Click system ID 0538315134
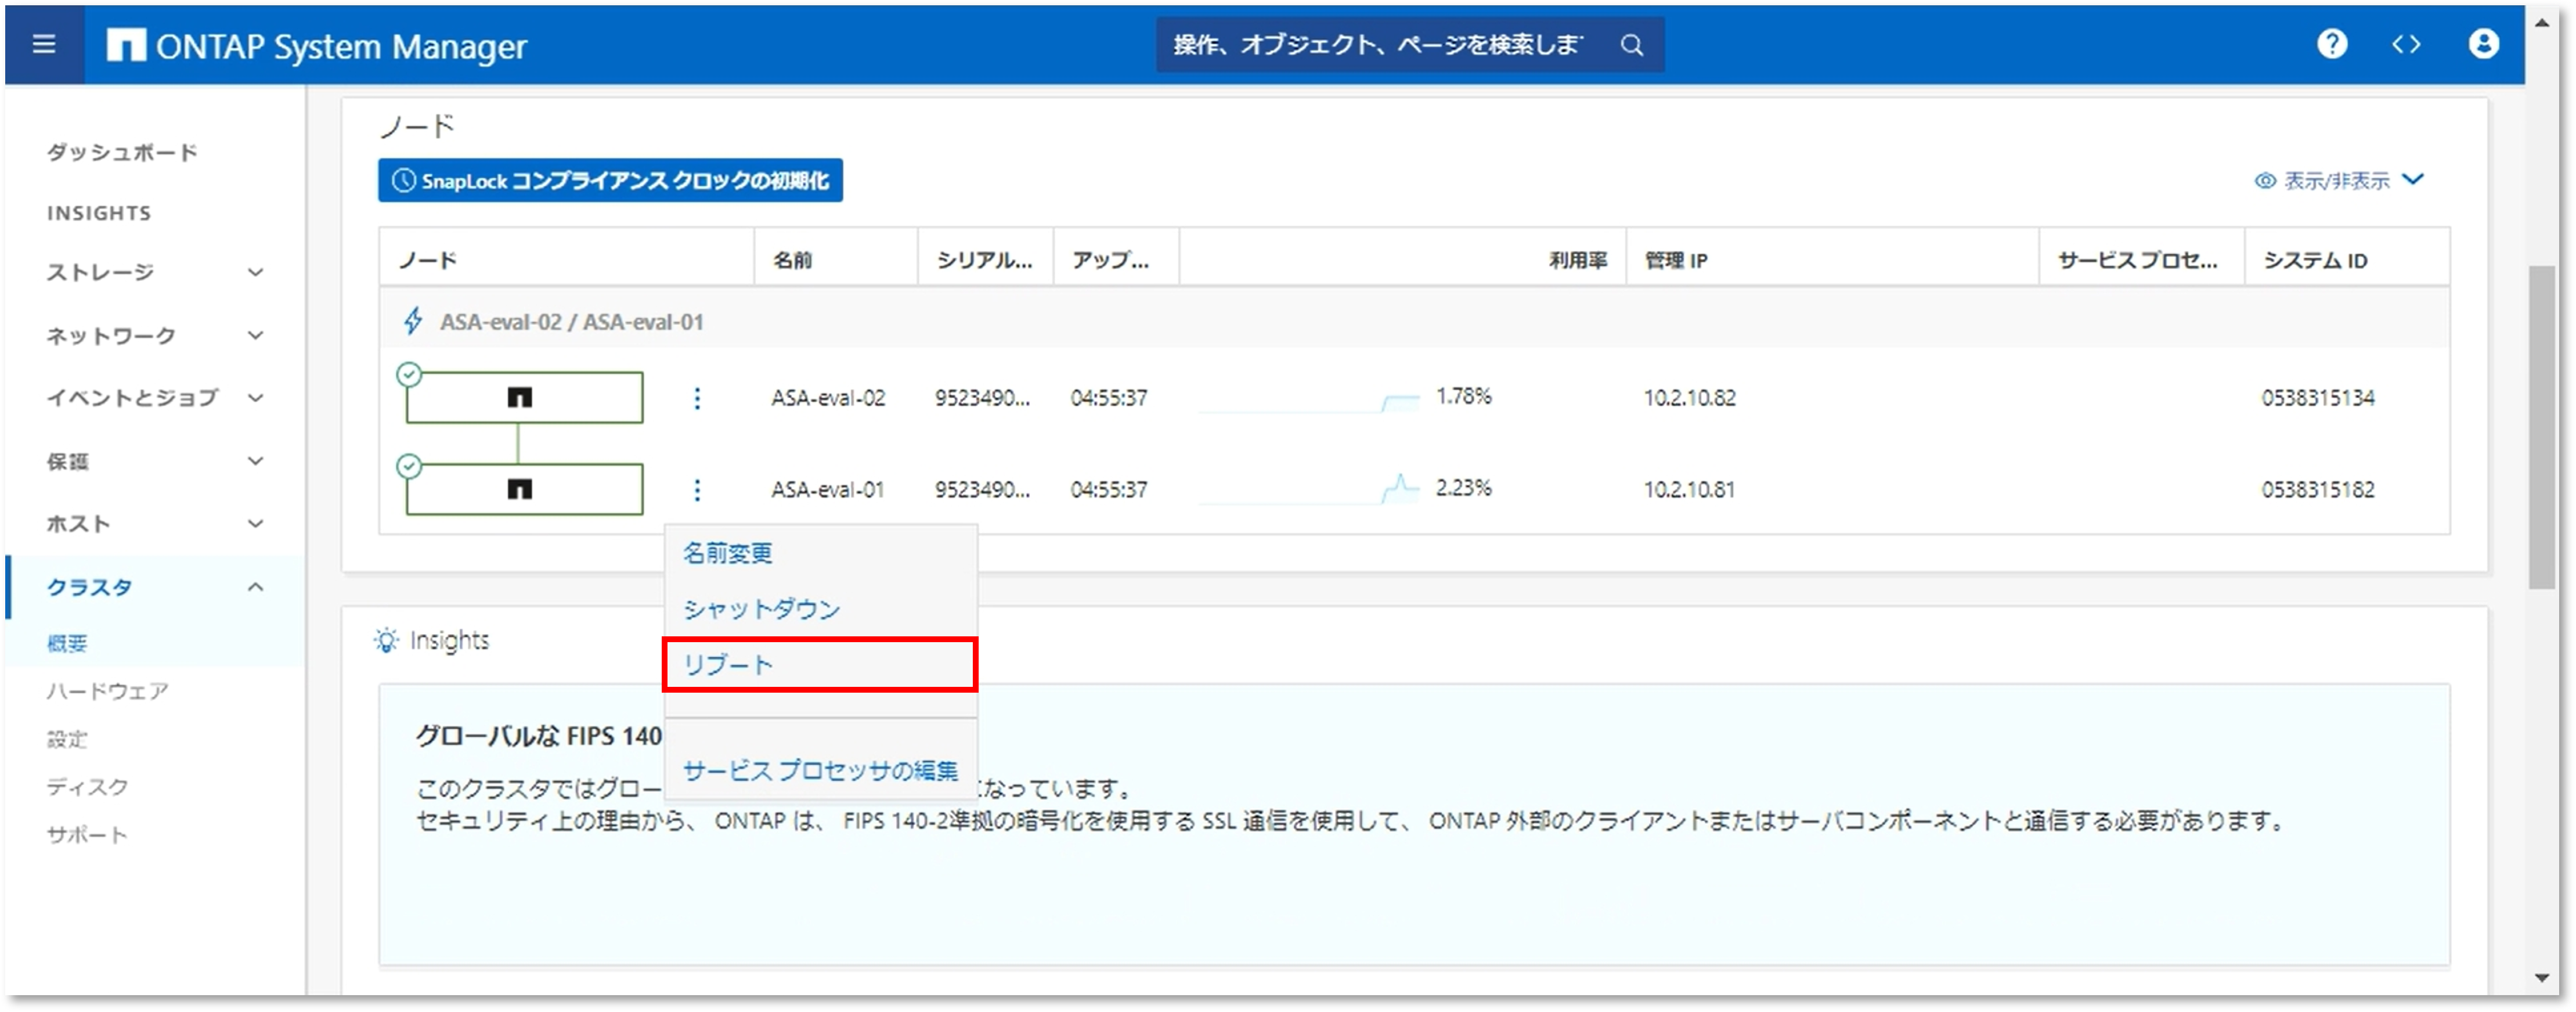Viewport: 2576px width, 1012px height. pyautogui.click(x=2318, y=398)
